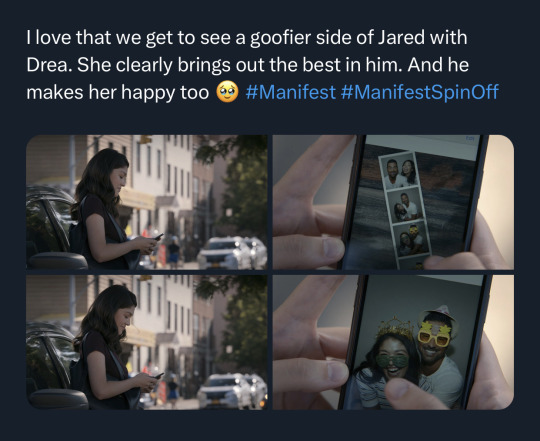Click the tweet text mentioning Jared and Drea
Image resolution: width=540 pixels, height=441 pixels.
click(x=262, y=65)
